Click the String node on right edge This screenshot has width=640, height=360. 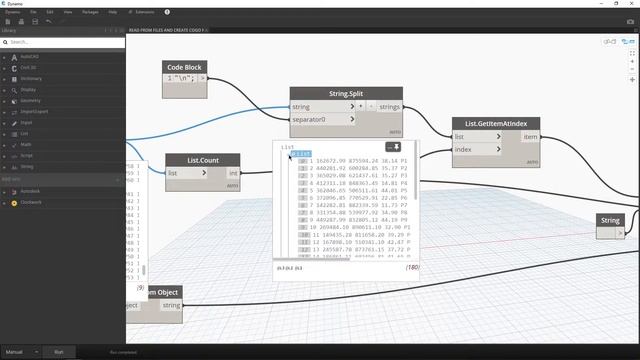coord(610,226)
